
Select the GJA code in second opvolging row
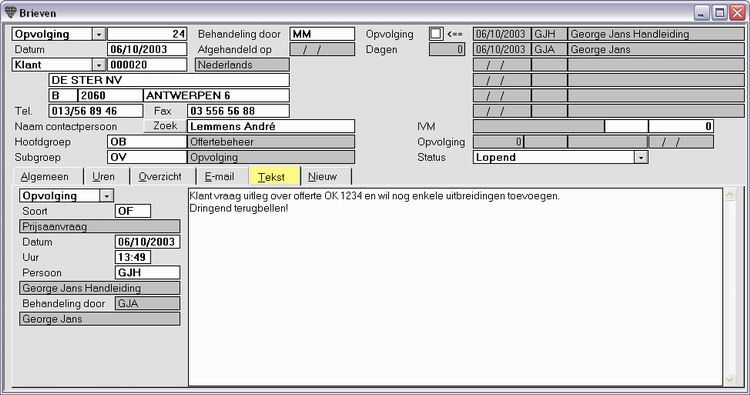549,49
